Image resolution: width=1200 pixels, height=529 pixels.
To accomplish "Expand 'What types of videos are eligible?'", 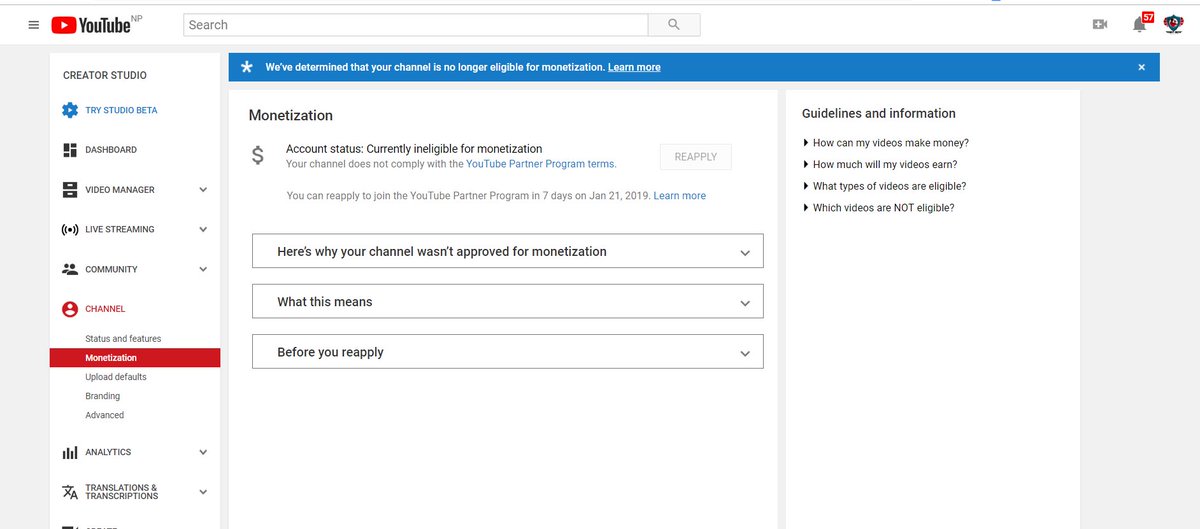I will [x=885, y=186].
